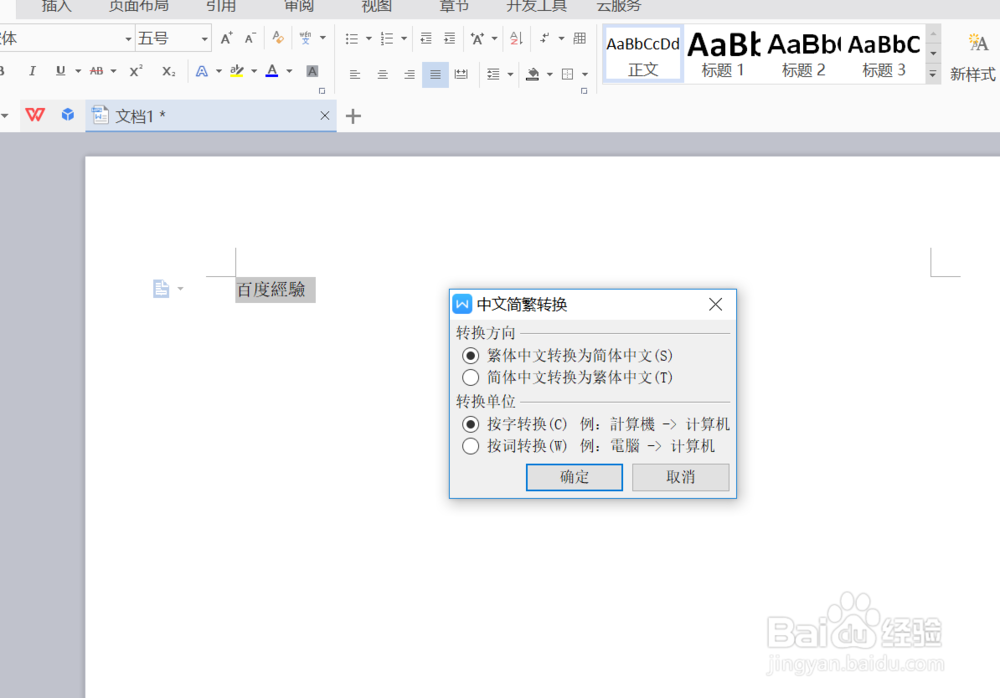Toggle italic formatting
1000x698 pixels.
(x=32, y=71)
